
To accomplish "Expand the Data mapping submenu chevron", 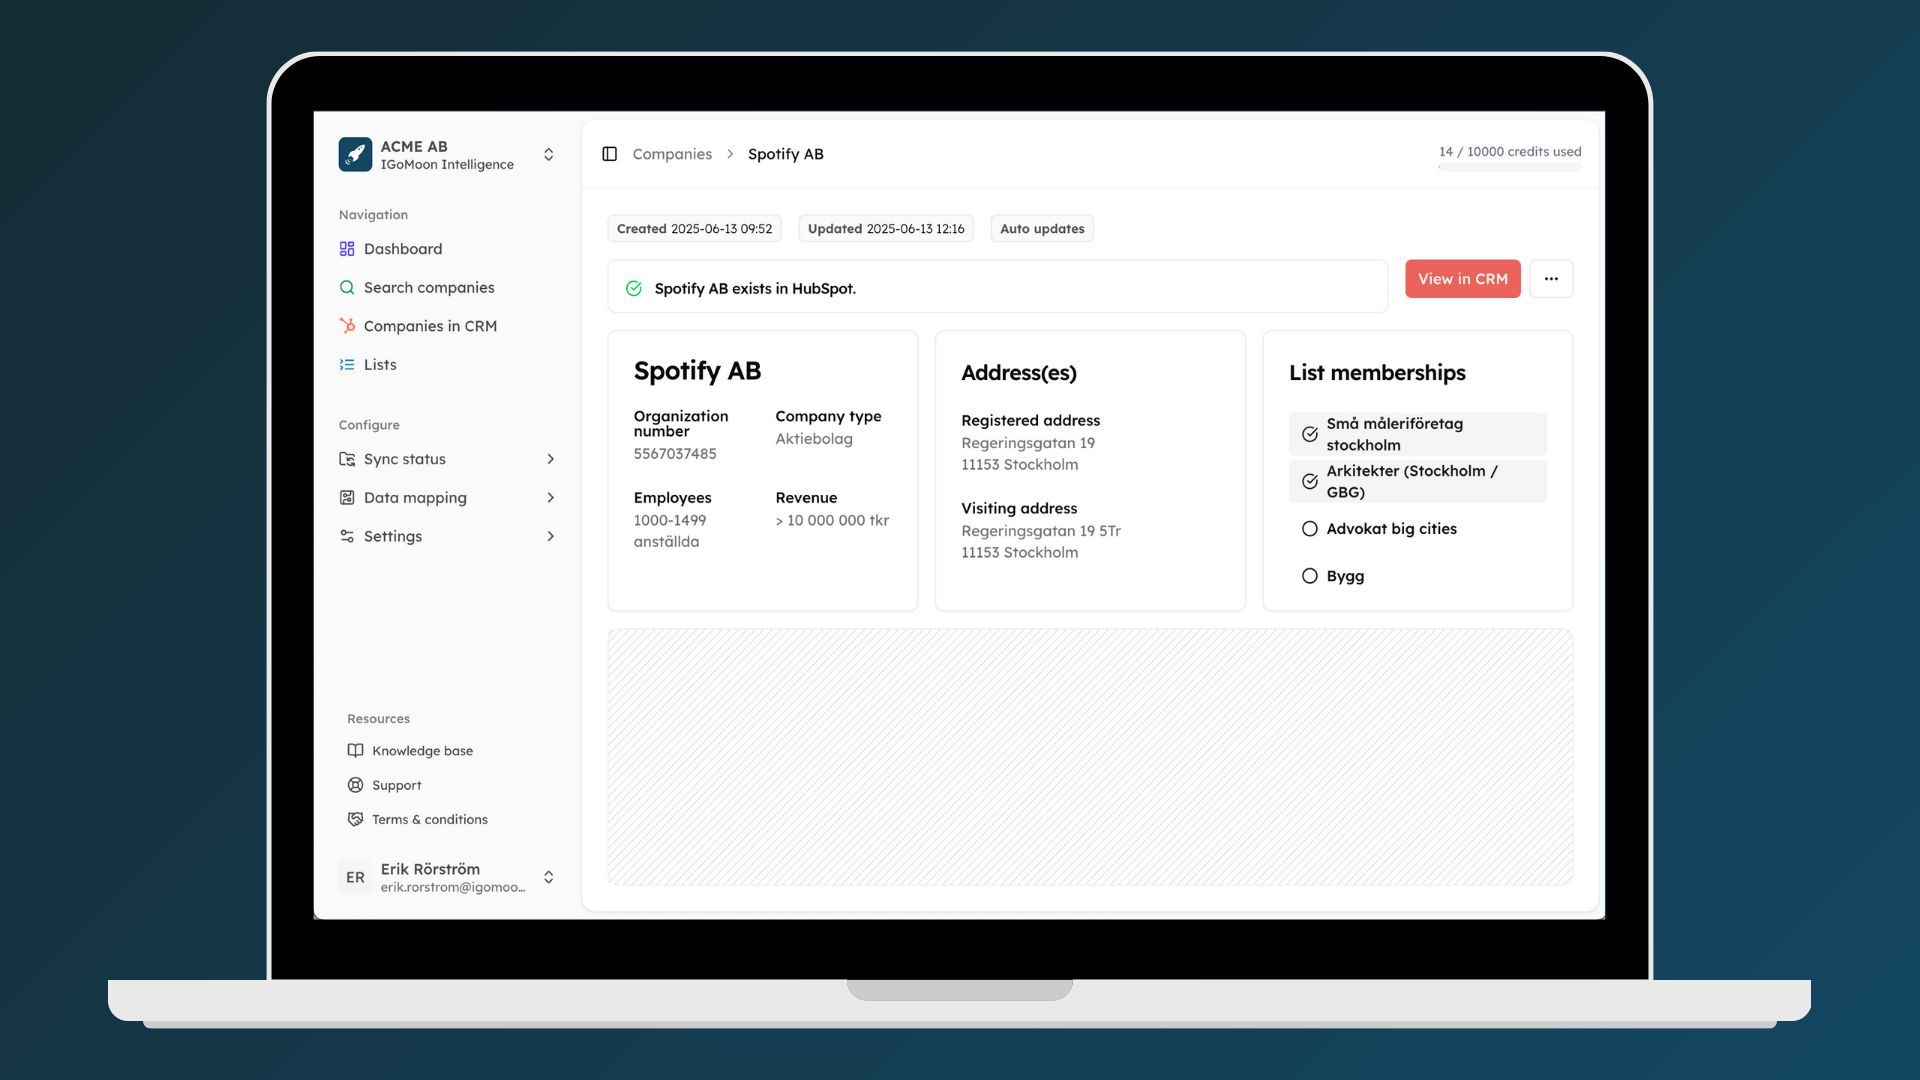I will click(551, 498).
